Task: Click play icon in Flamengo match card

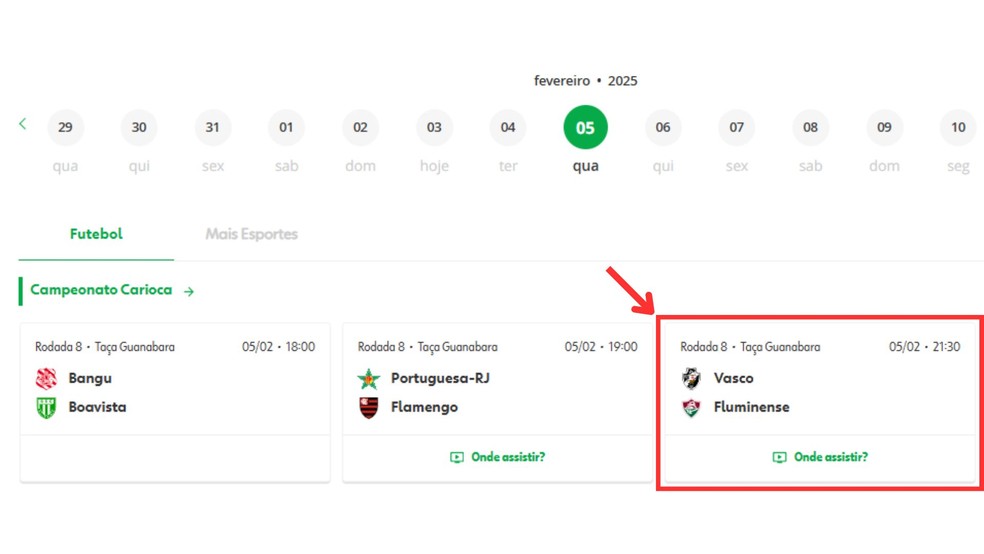Action: pos(457,458)
